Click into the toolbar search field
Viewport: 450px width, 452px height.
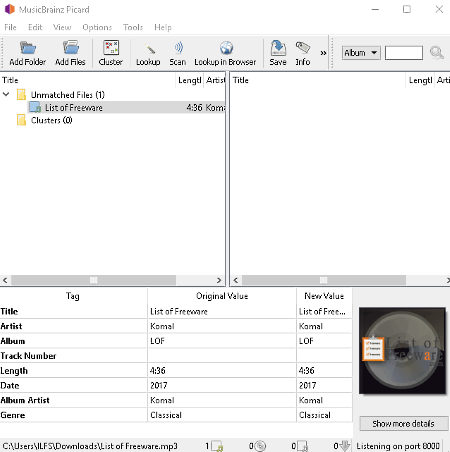pyautogui.click(x=404, y=53)
